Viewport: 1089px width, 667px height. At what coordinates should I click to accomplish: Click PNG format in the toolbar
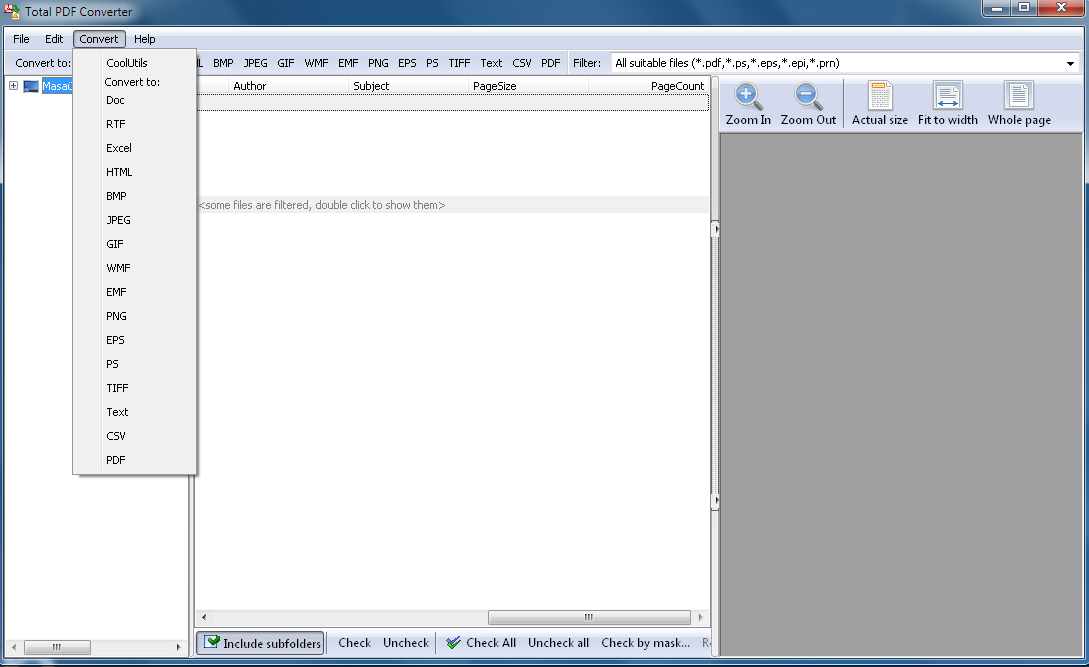pyautogui.click(x=378, y=63)
